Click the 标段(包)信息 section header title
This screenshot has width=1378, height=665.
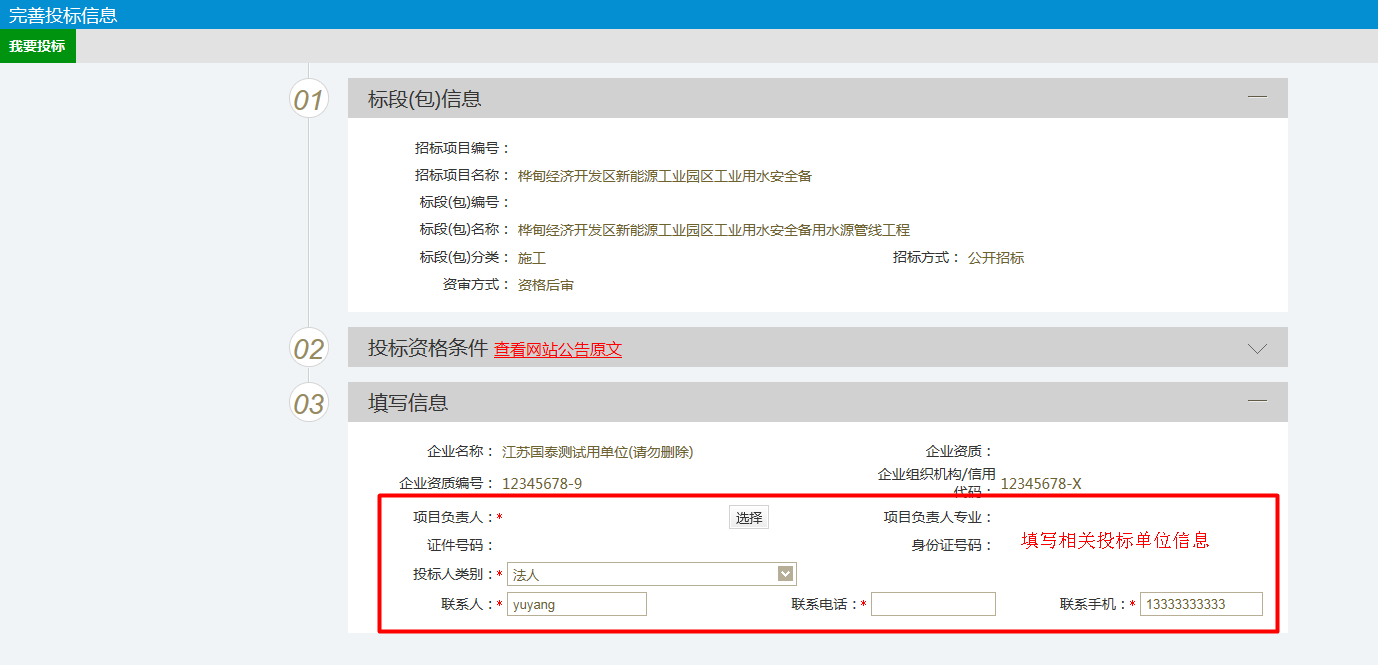(424, 99)
